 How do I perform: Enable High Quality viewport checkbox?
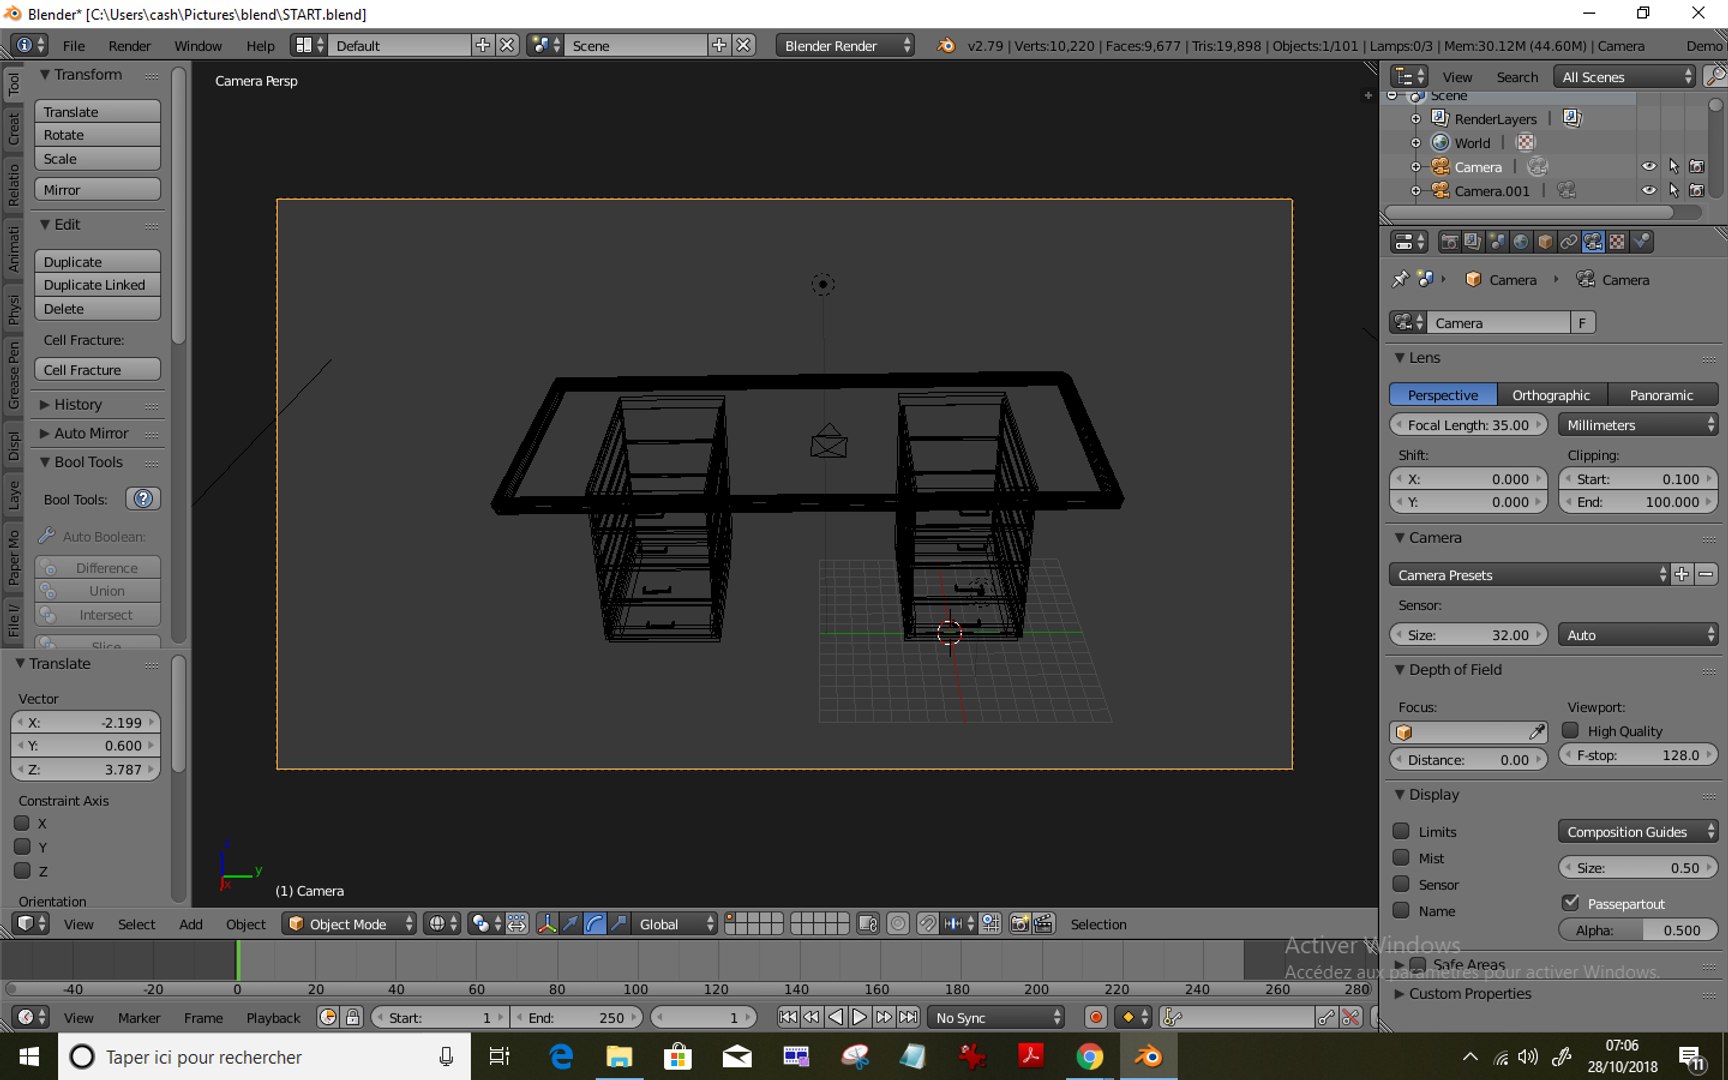click(1571, 730)
